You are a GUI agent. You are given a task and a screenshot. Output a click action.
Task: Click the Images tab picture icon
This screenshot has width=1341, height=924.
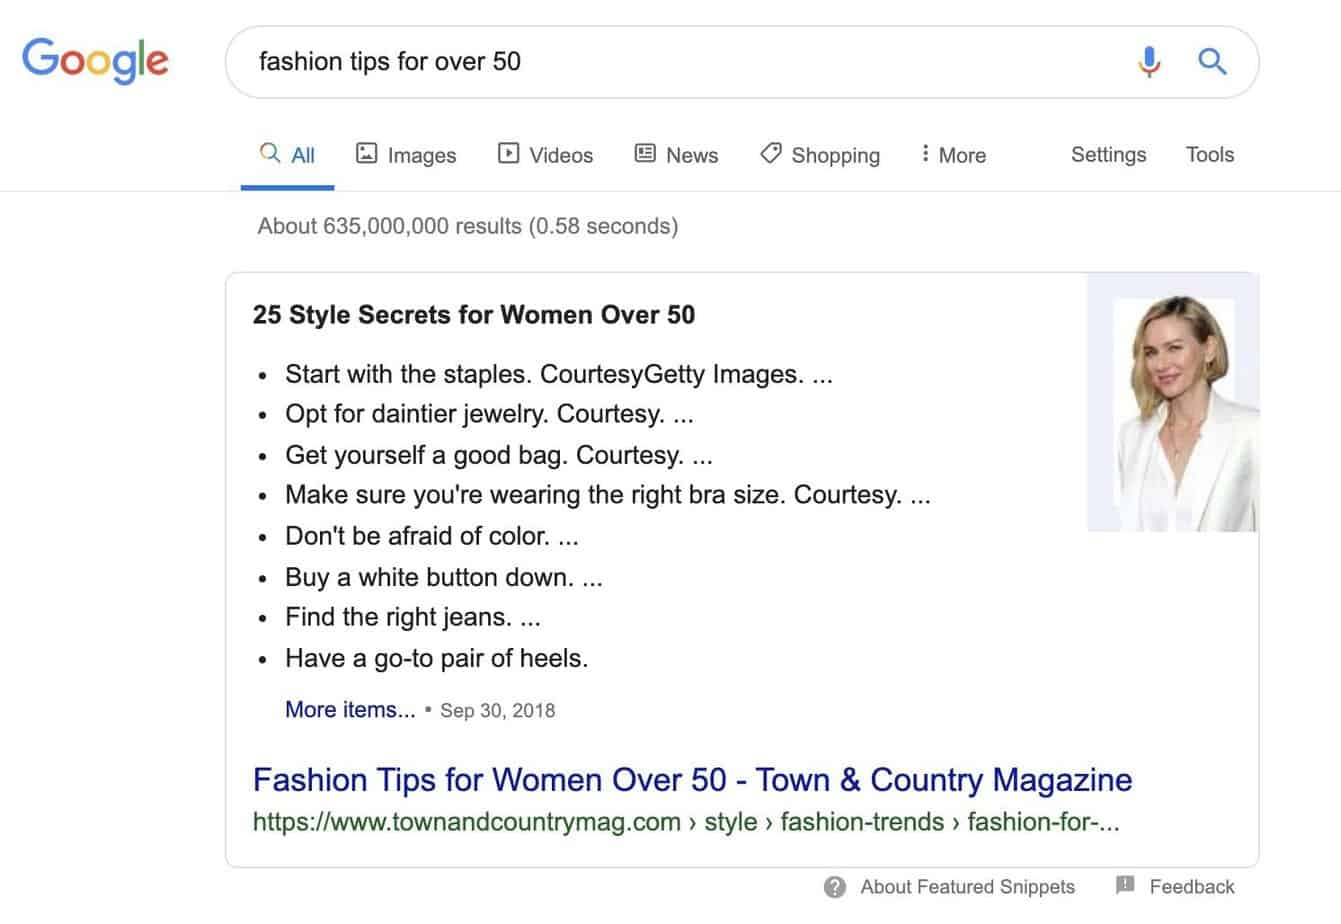pos(367,154)
